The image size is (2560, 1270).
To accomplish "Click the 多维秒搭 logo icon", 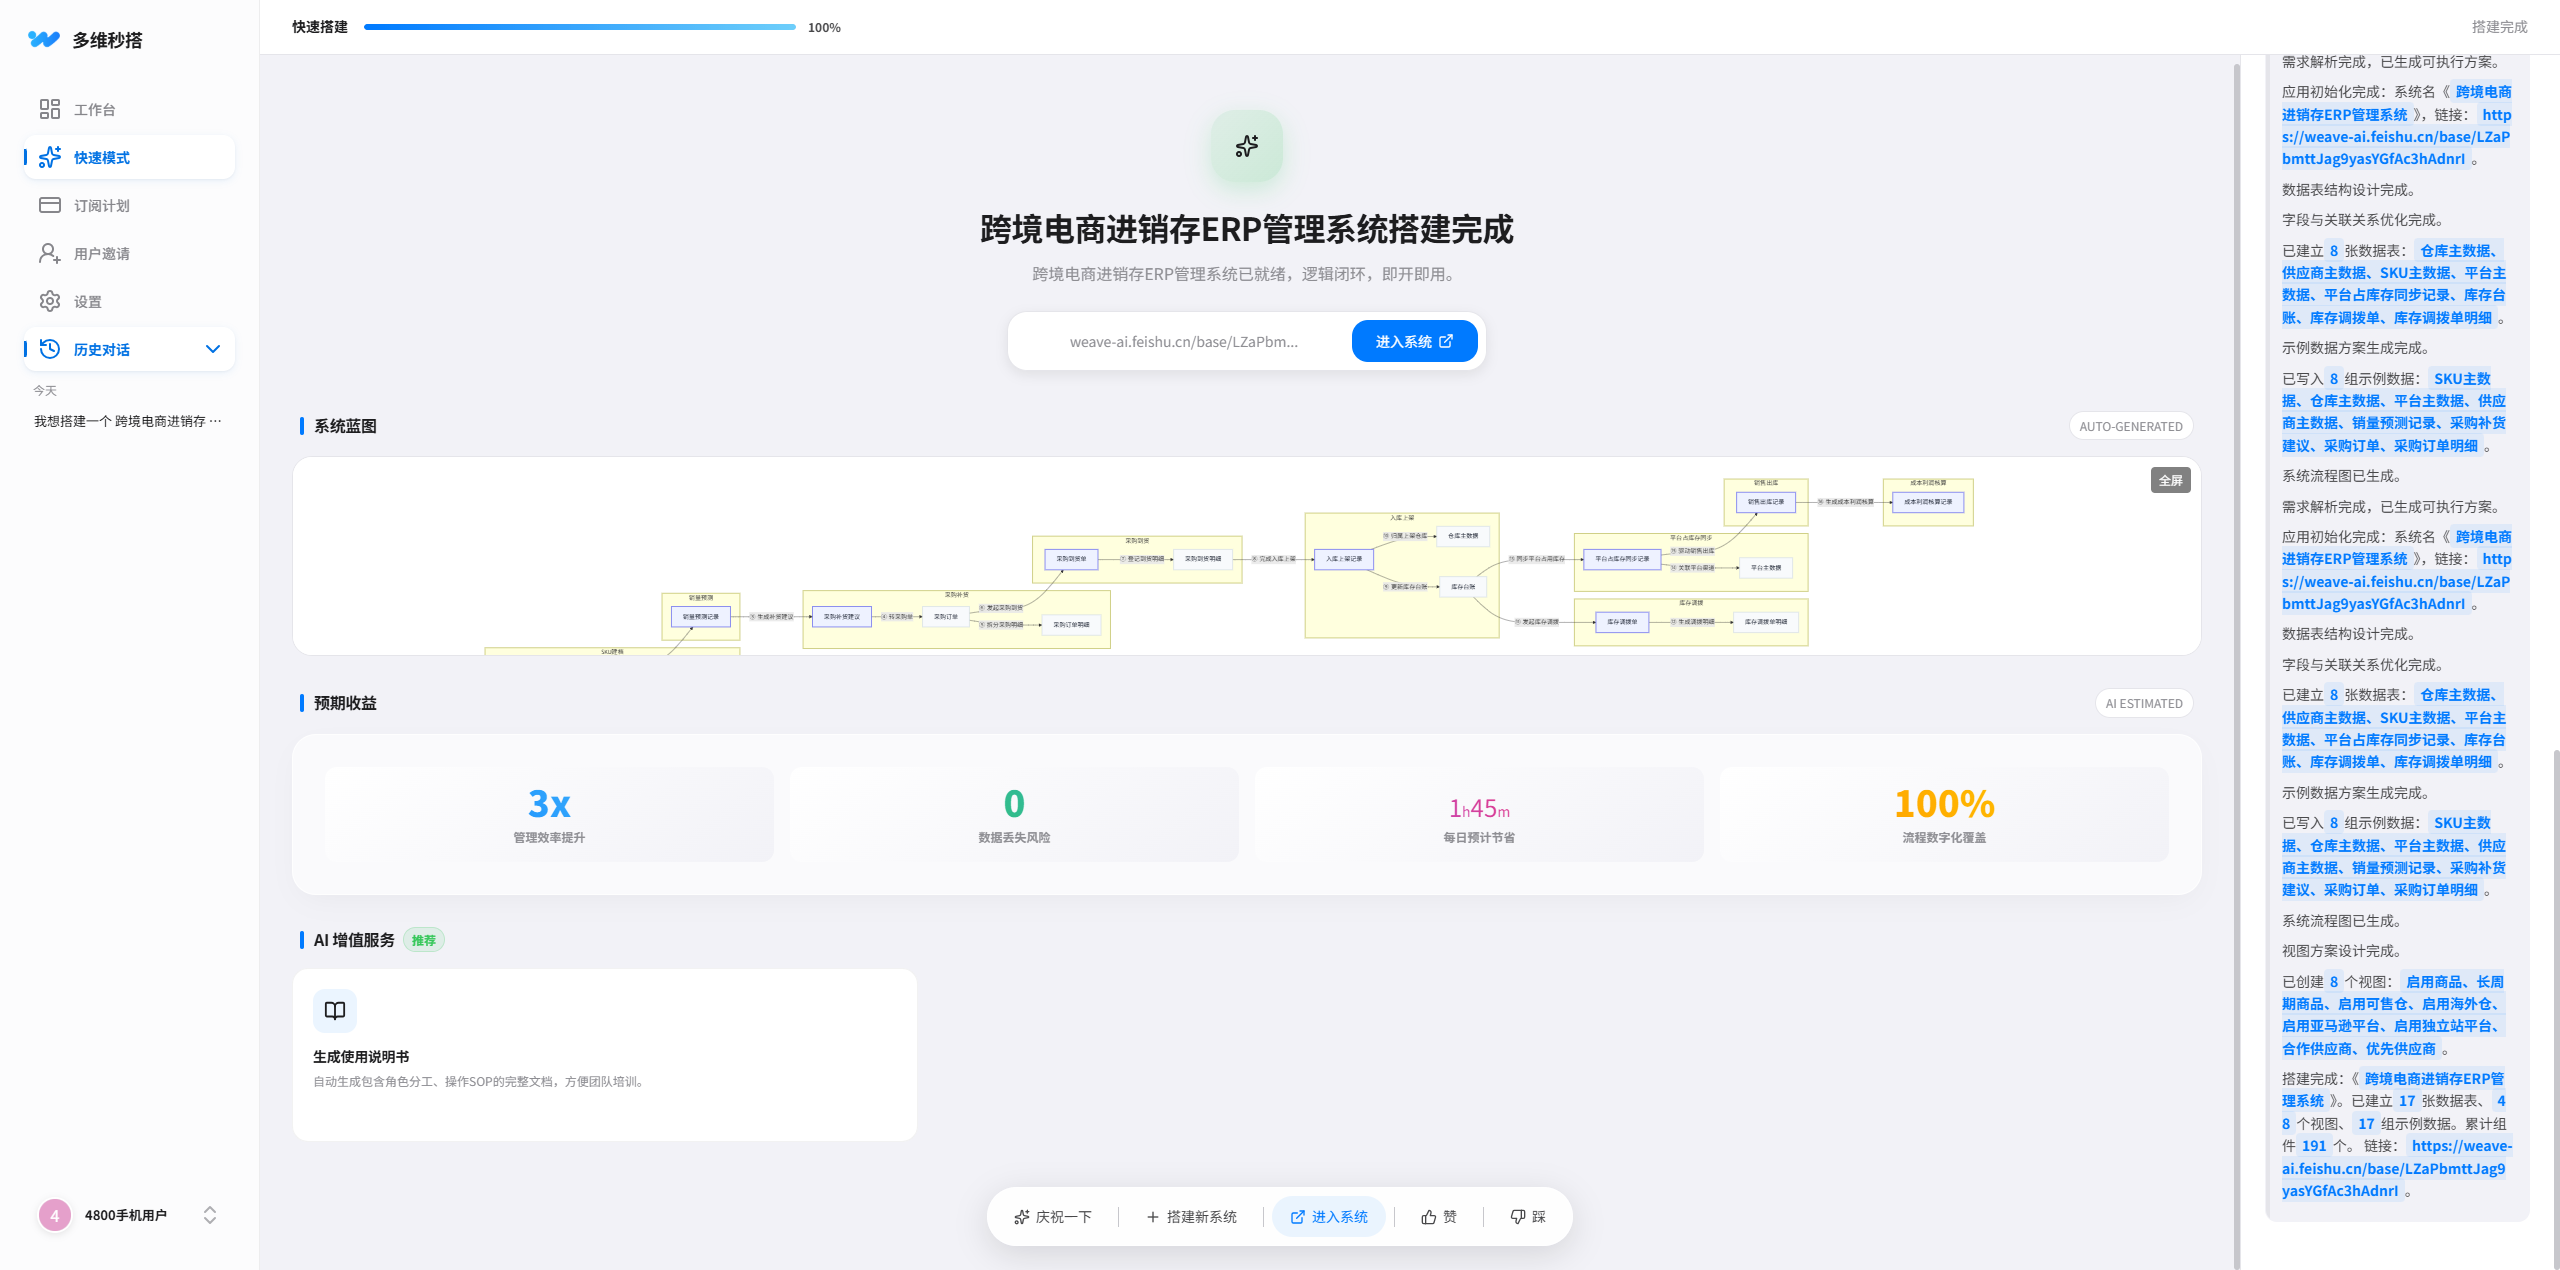I will (x=44, y=39).
